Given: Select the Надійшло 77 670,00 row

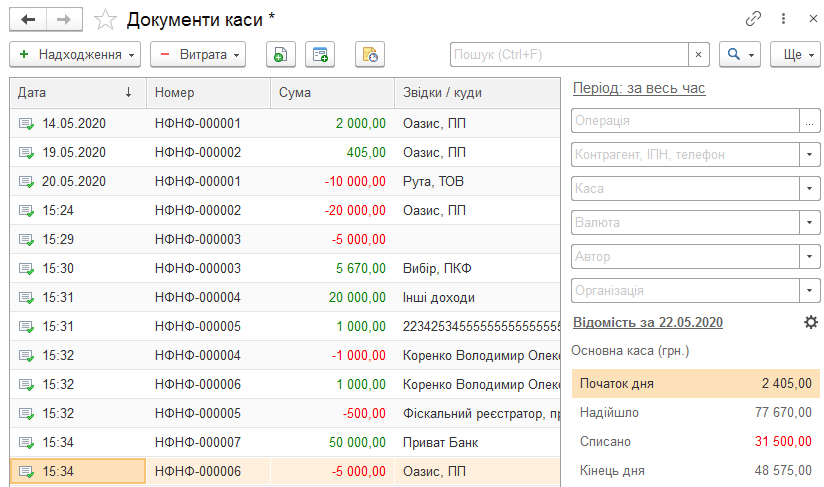Looking at the screenshot, I should click(696, 412).
